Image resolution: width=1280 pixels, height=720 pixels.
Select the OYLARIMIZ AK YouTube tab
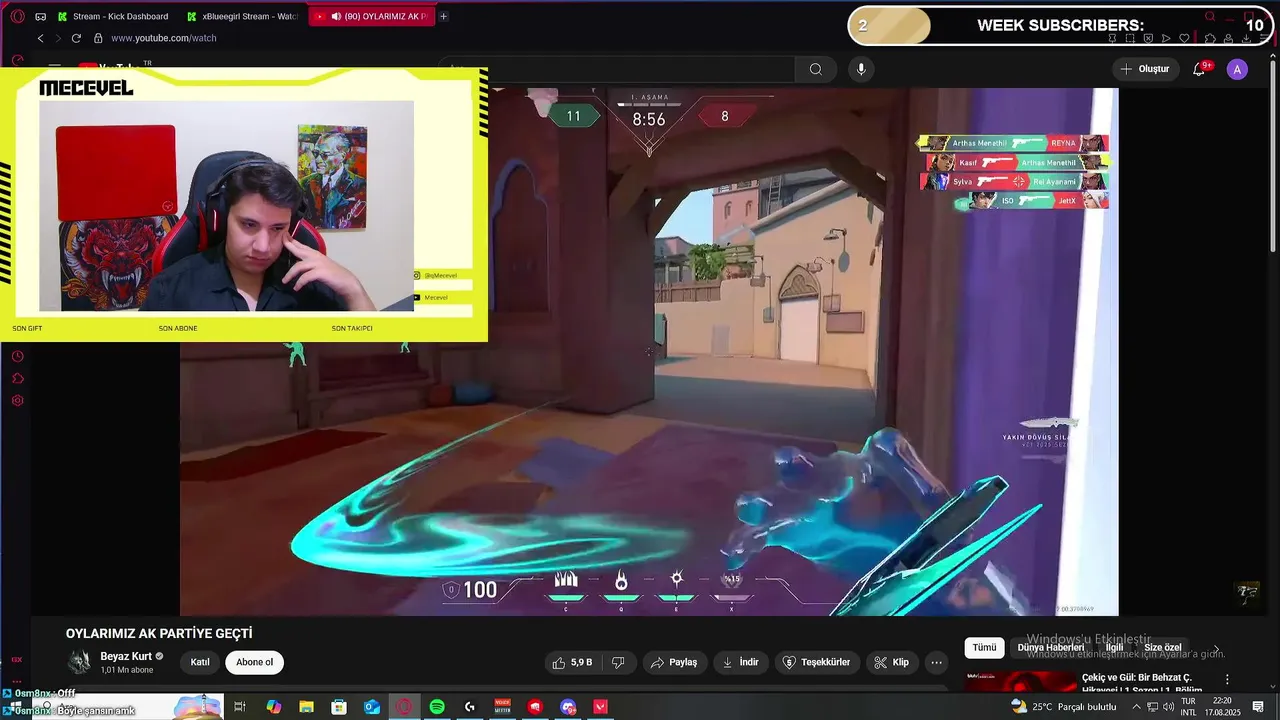(x=372, y=16)
